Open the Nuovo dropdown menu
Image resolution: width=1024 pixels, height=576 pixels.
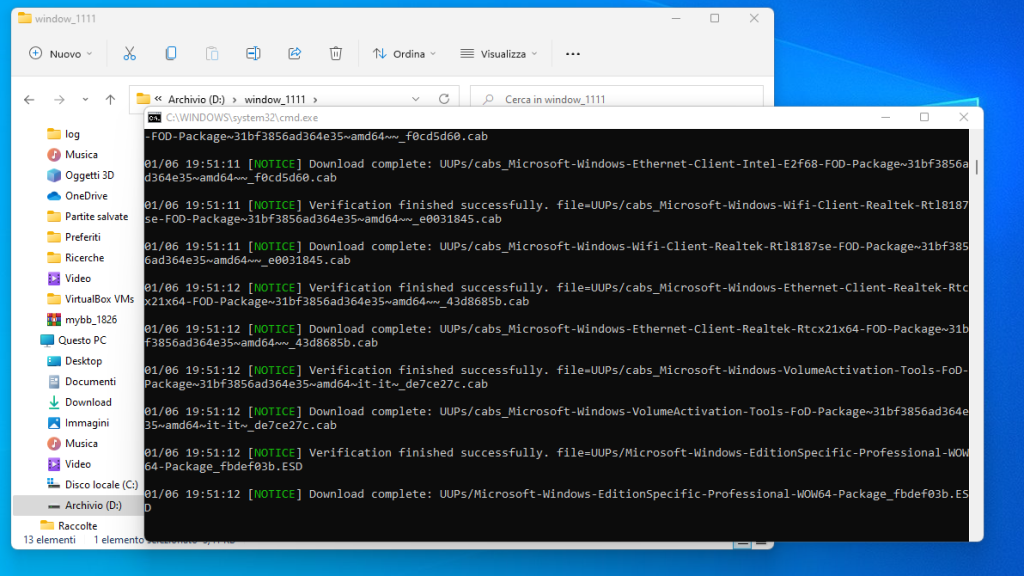click(x=61, y=54)
